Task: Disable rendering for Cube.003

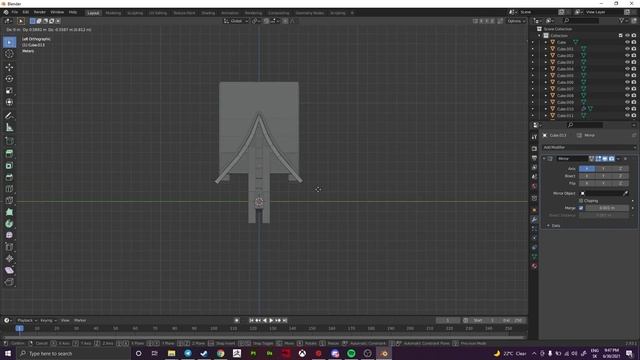Action: (634, 62)
